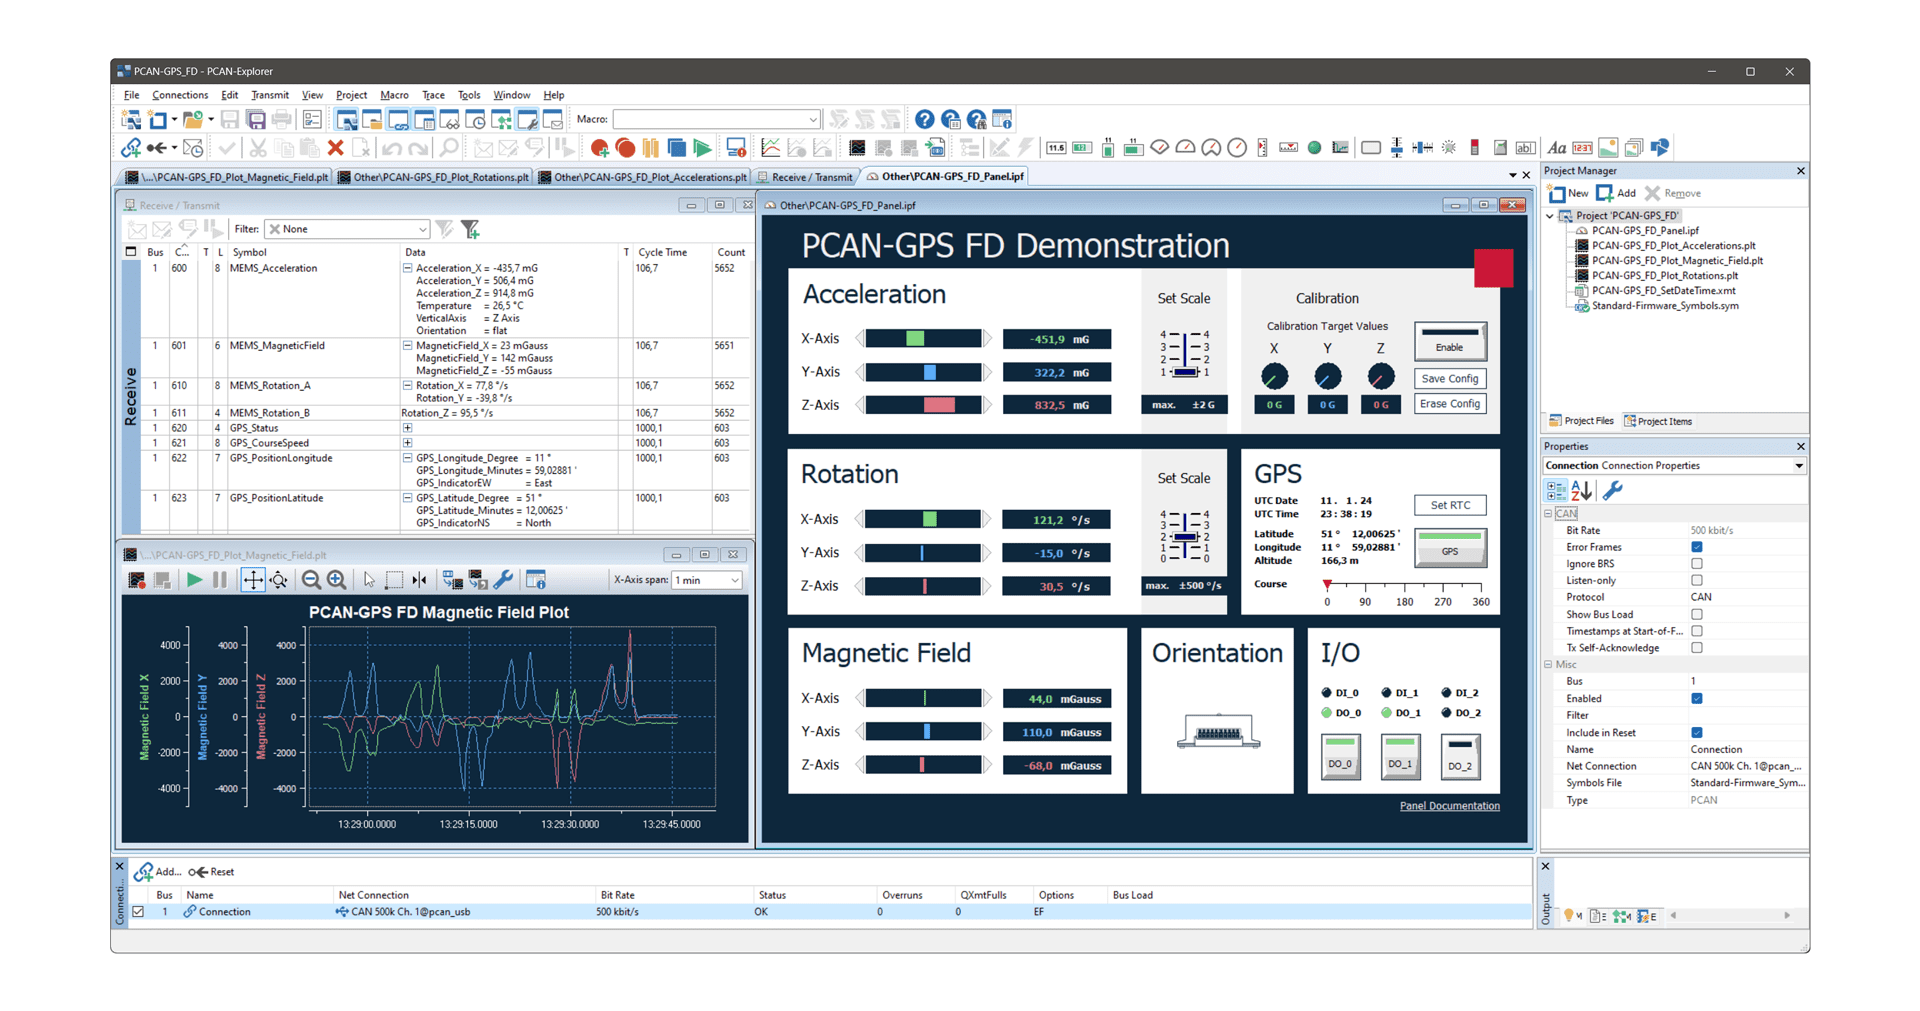The image size is (1920, 1011).
Task: Click the text label 'Aa' toolbar icon
Action: click(x=1556, y=148)
